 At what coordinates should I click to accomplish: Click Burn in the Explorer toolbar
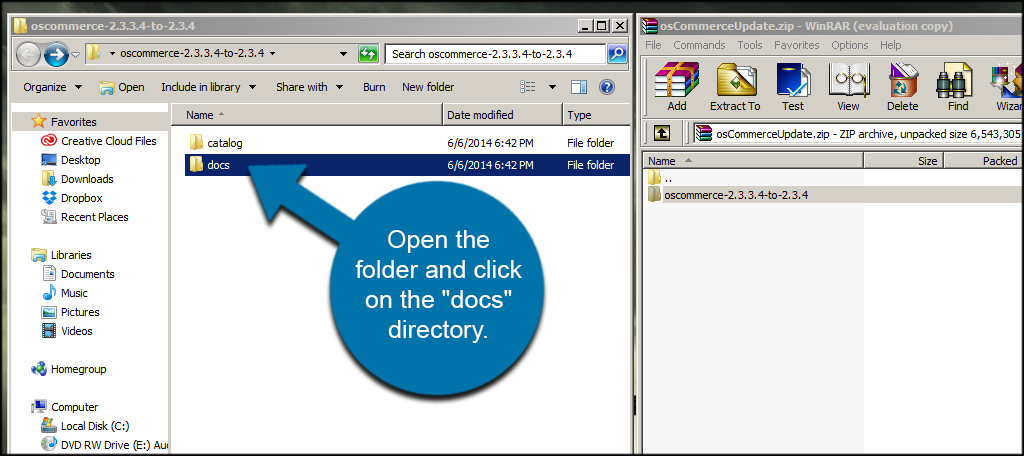click(x=374, y=87)
